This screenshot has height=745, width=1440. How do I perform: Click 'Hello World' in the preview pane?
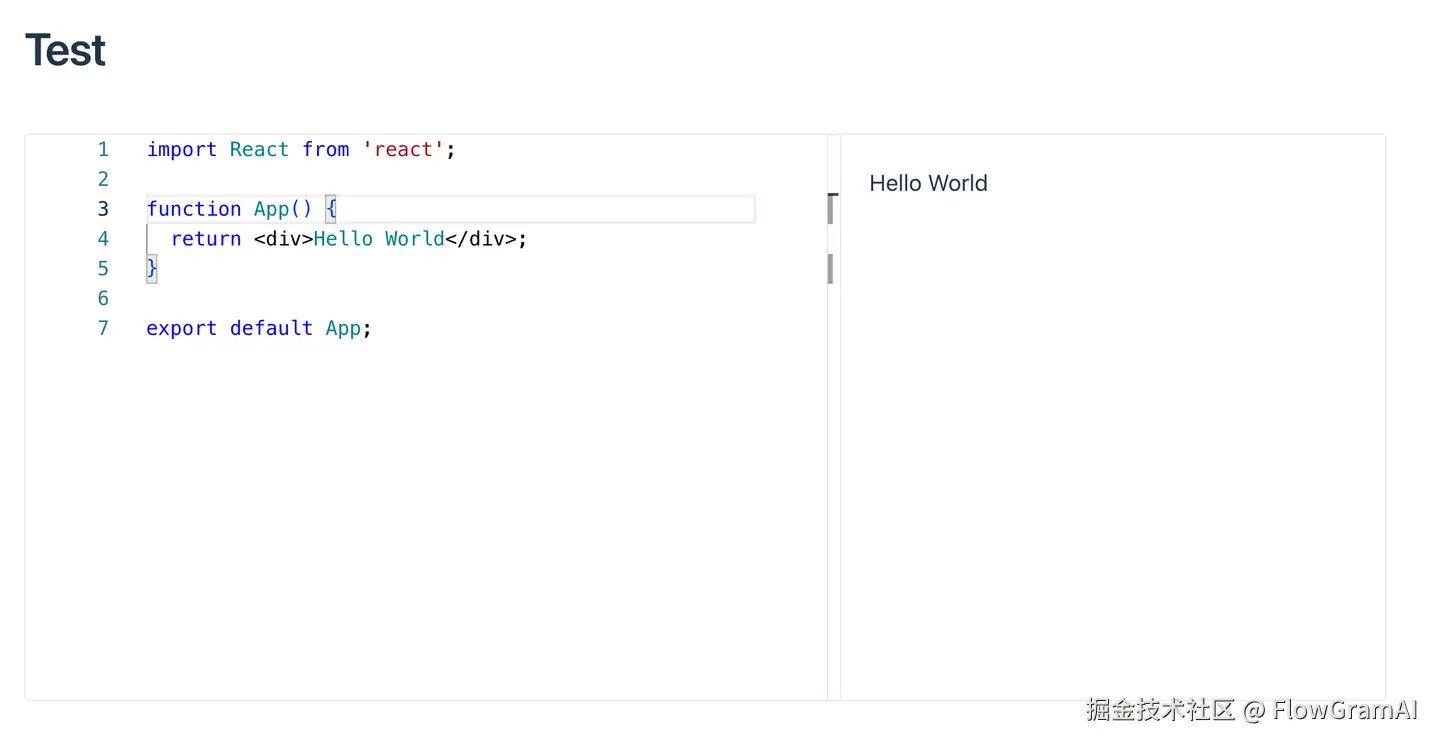click(x=928, y=184)
